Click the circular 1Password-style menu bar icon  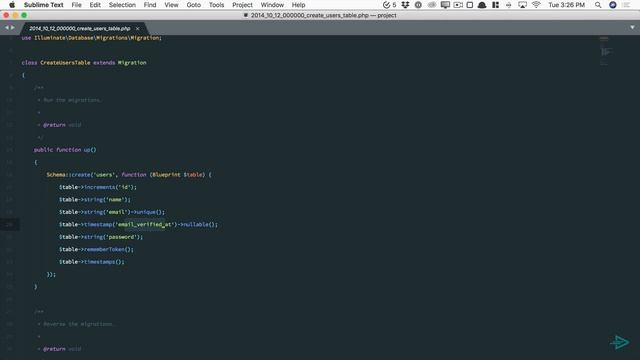(418, 5)
